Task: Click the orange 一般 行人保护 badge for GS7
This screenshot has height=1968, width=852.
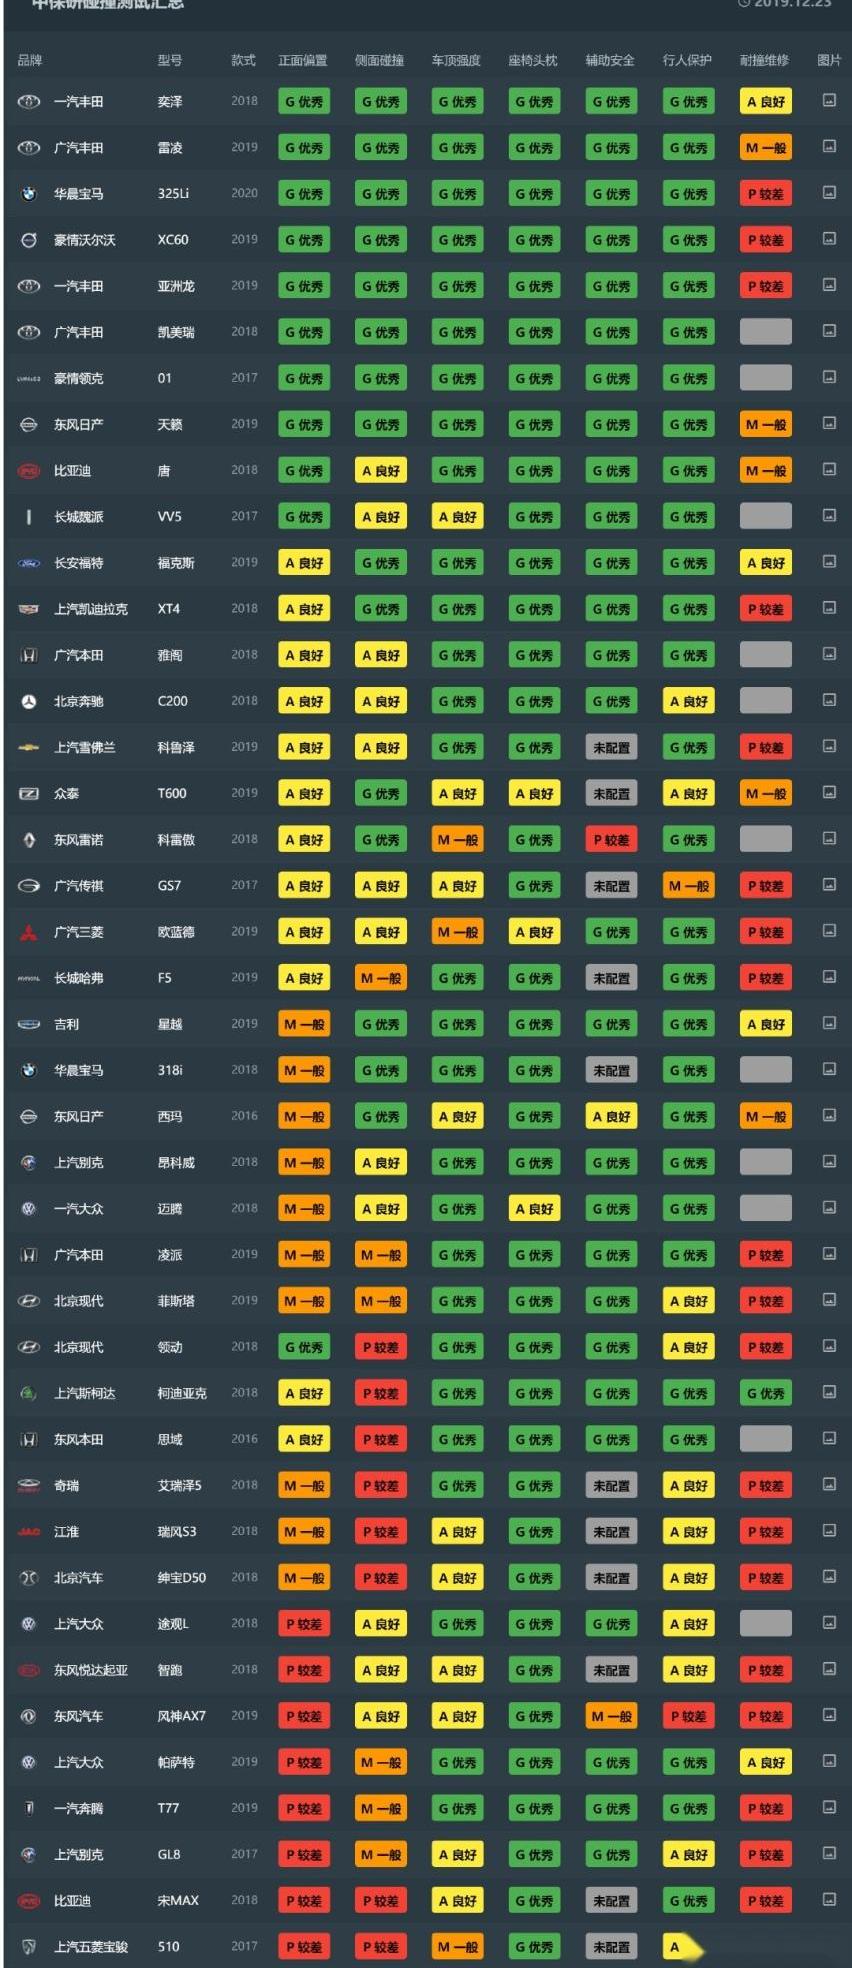Action: click(x=689, y=886)
